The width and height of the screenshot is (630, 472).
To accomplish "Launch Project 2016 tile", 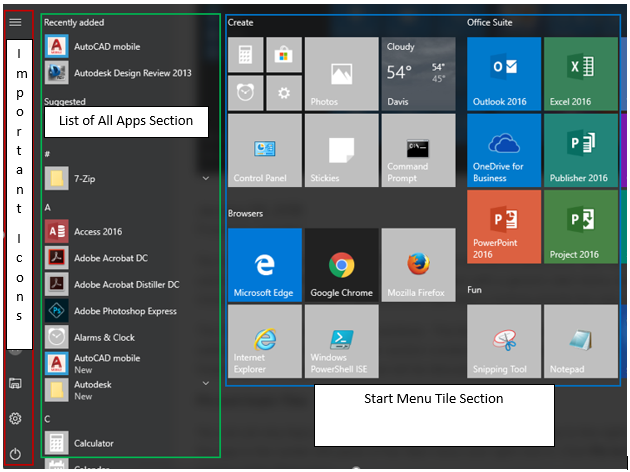I will point(581,227).
